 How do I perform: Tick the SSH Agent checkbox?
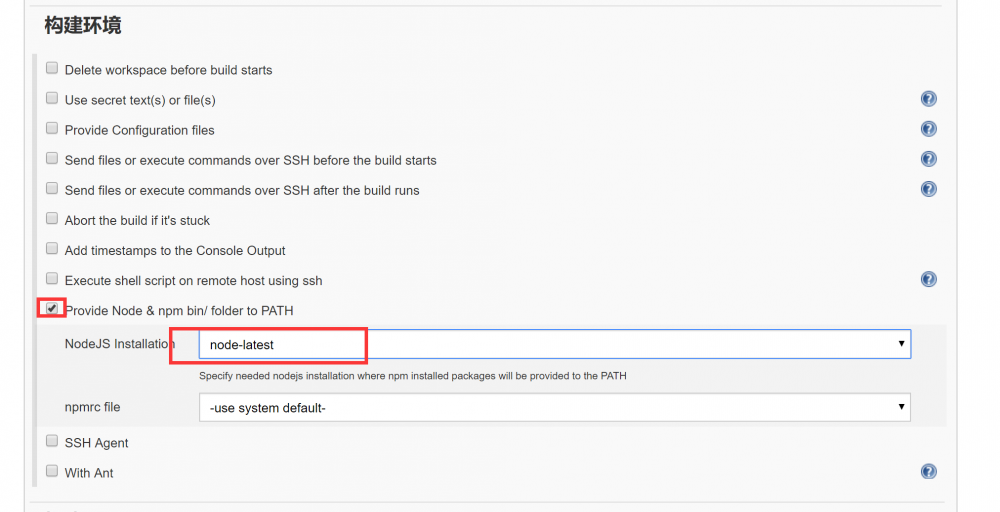coord(52,441)
